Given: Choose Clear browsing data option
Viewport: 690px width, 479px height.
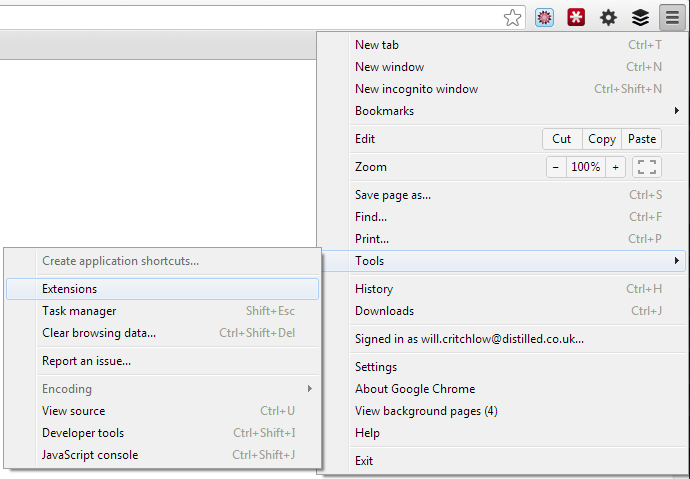Looking at the screenshot, I should pos(99,333).
